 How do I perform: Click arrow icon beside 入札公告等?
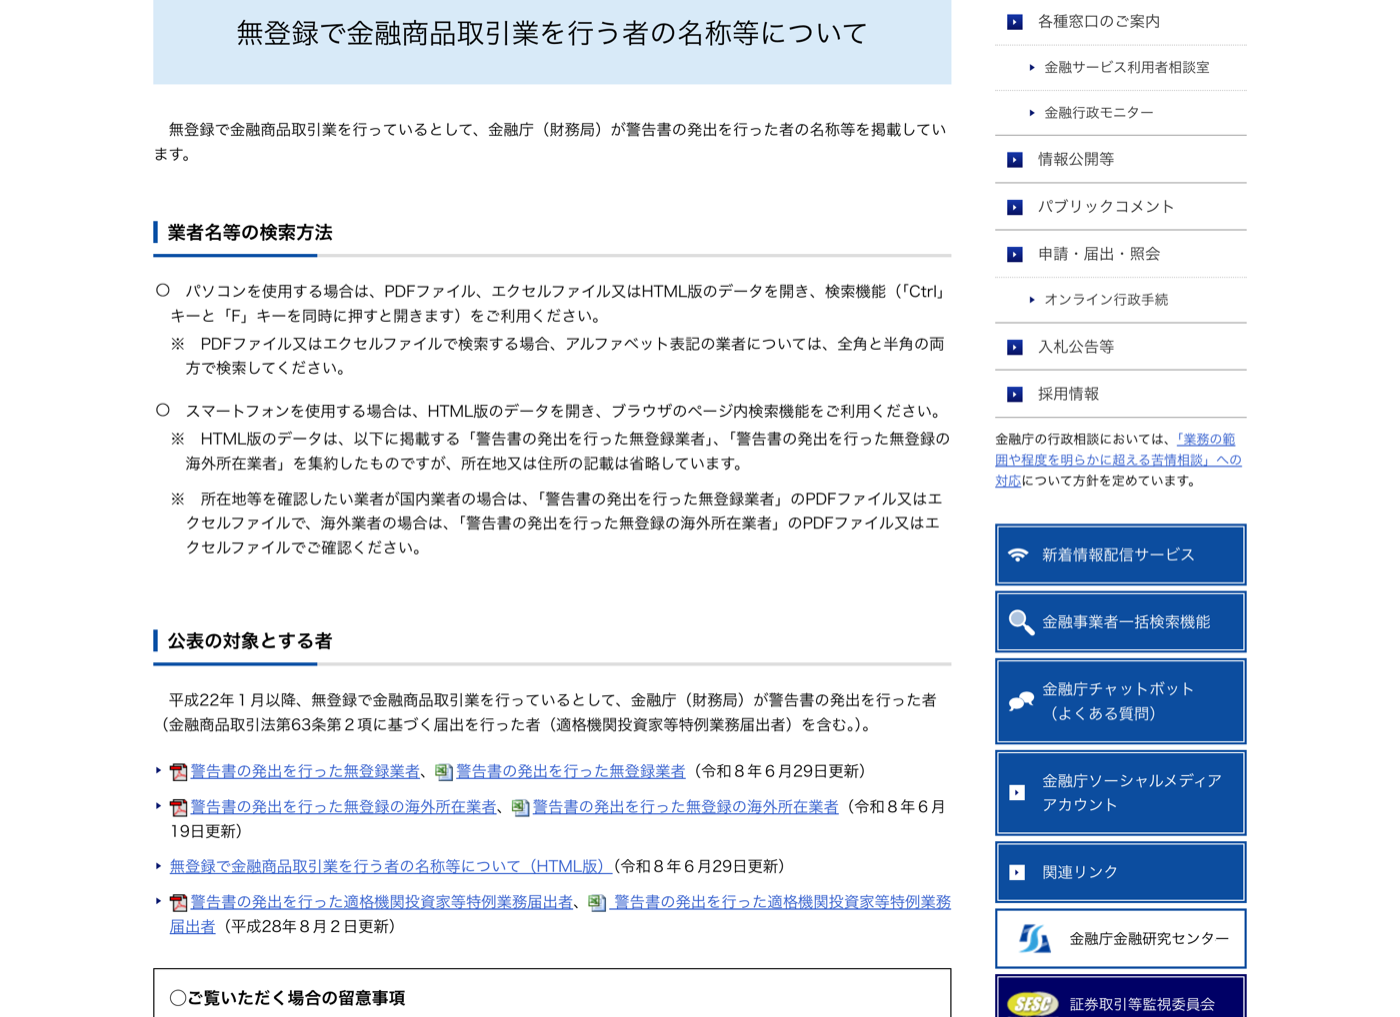click(1015, 347)
